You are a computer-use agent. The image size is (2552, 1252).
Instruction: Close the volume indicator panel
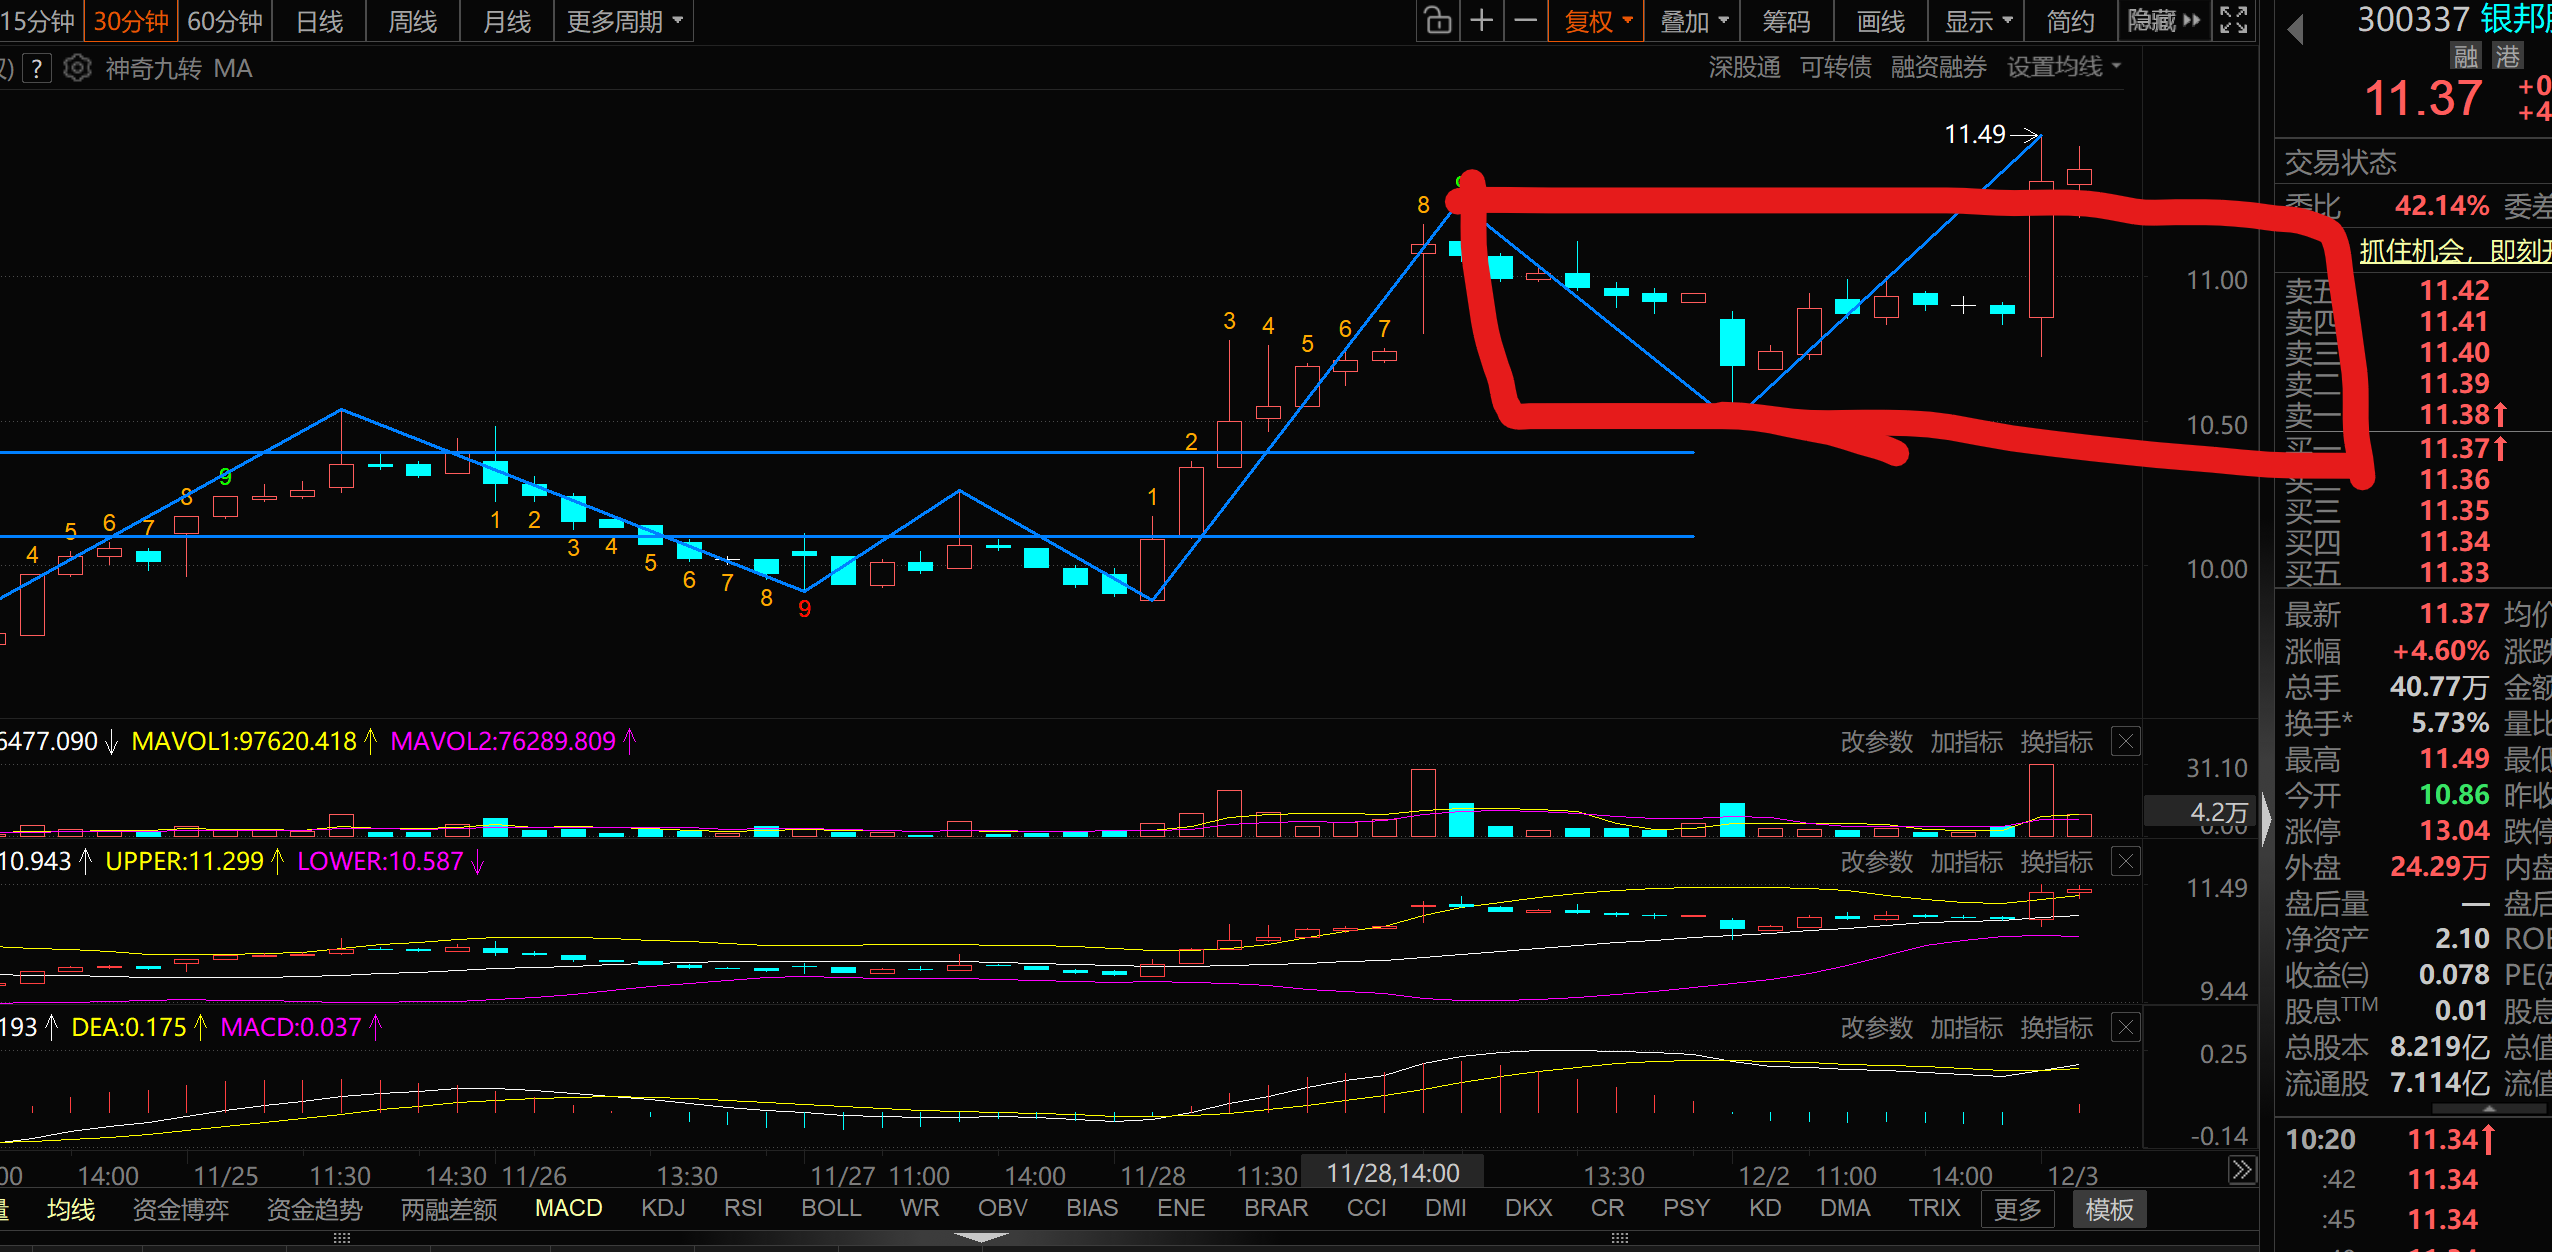[x=2126, y=741]
